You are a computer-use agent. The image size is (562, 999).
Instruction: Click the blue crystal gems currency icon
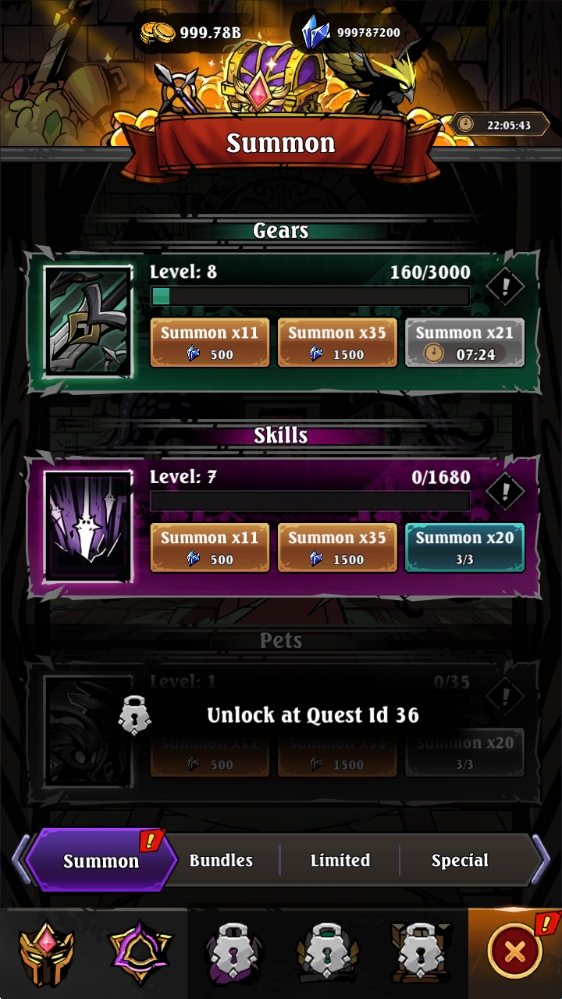(x=315, y=32)
